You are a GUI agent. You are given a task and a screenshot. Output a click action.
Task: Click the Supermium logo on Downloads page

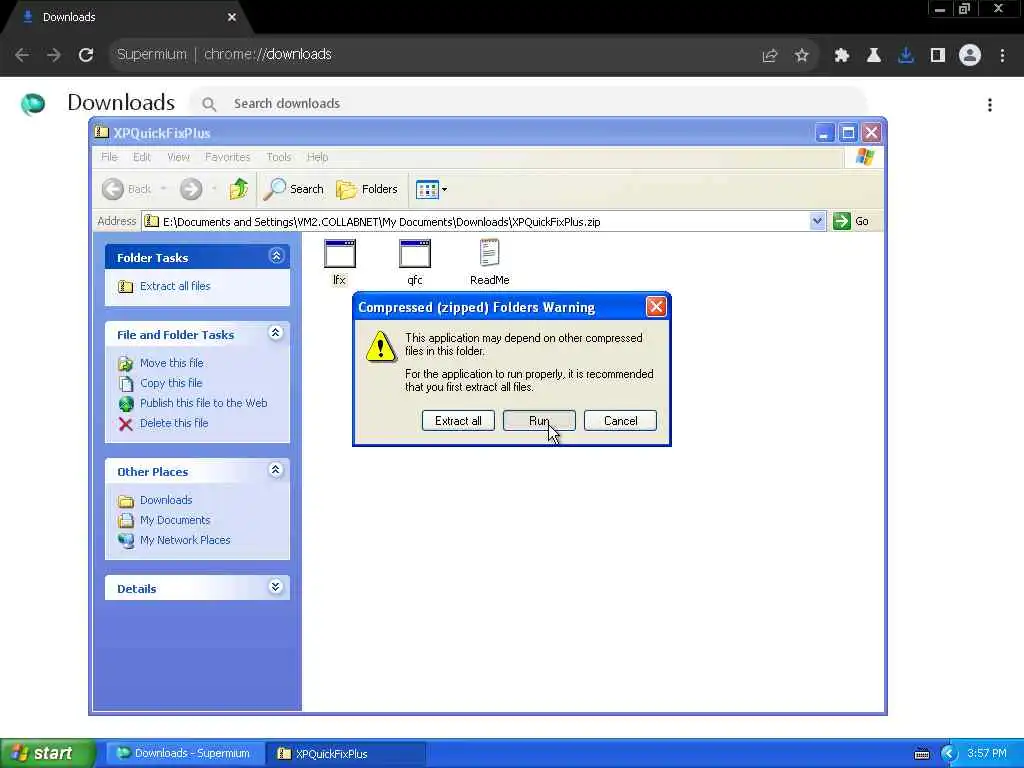click(x=33, y=104)
